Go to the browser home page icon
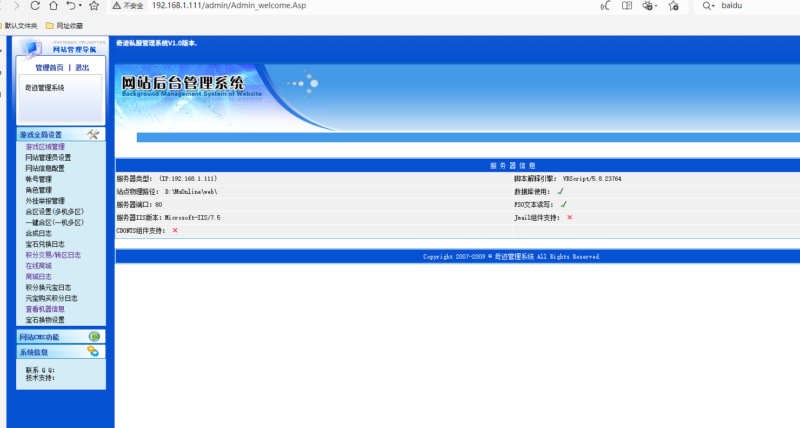The width and height of the screenshot is (800, 428). (x=54, y=6)
